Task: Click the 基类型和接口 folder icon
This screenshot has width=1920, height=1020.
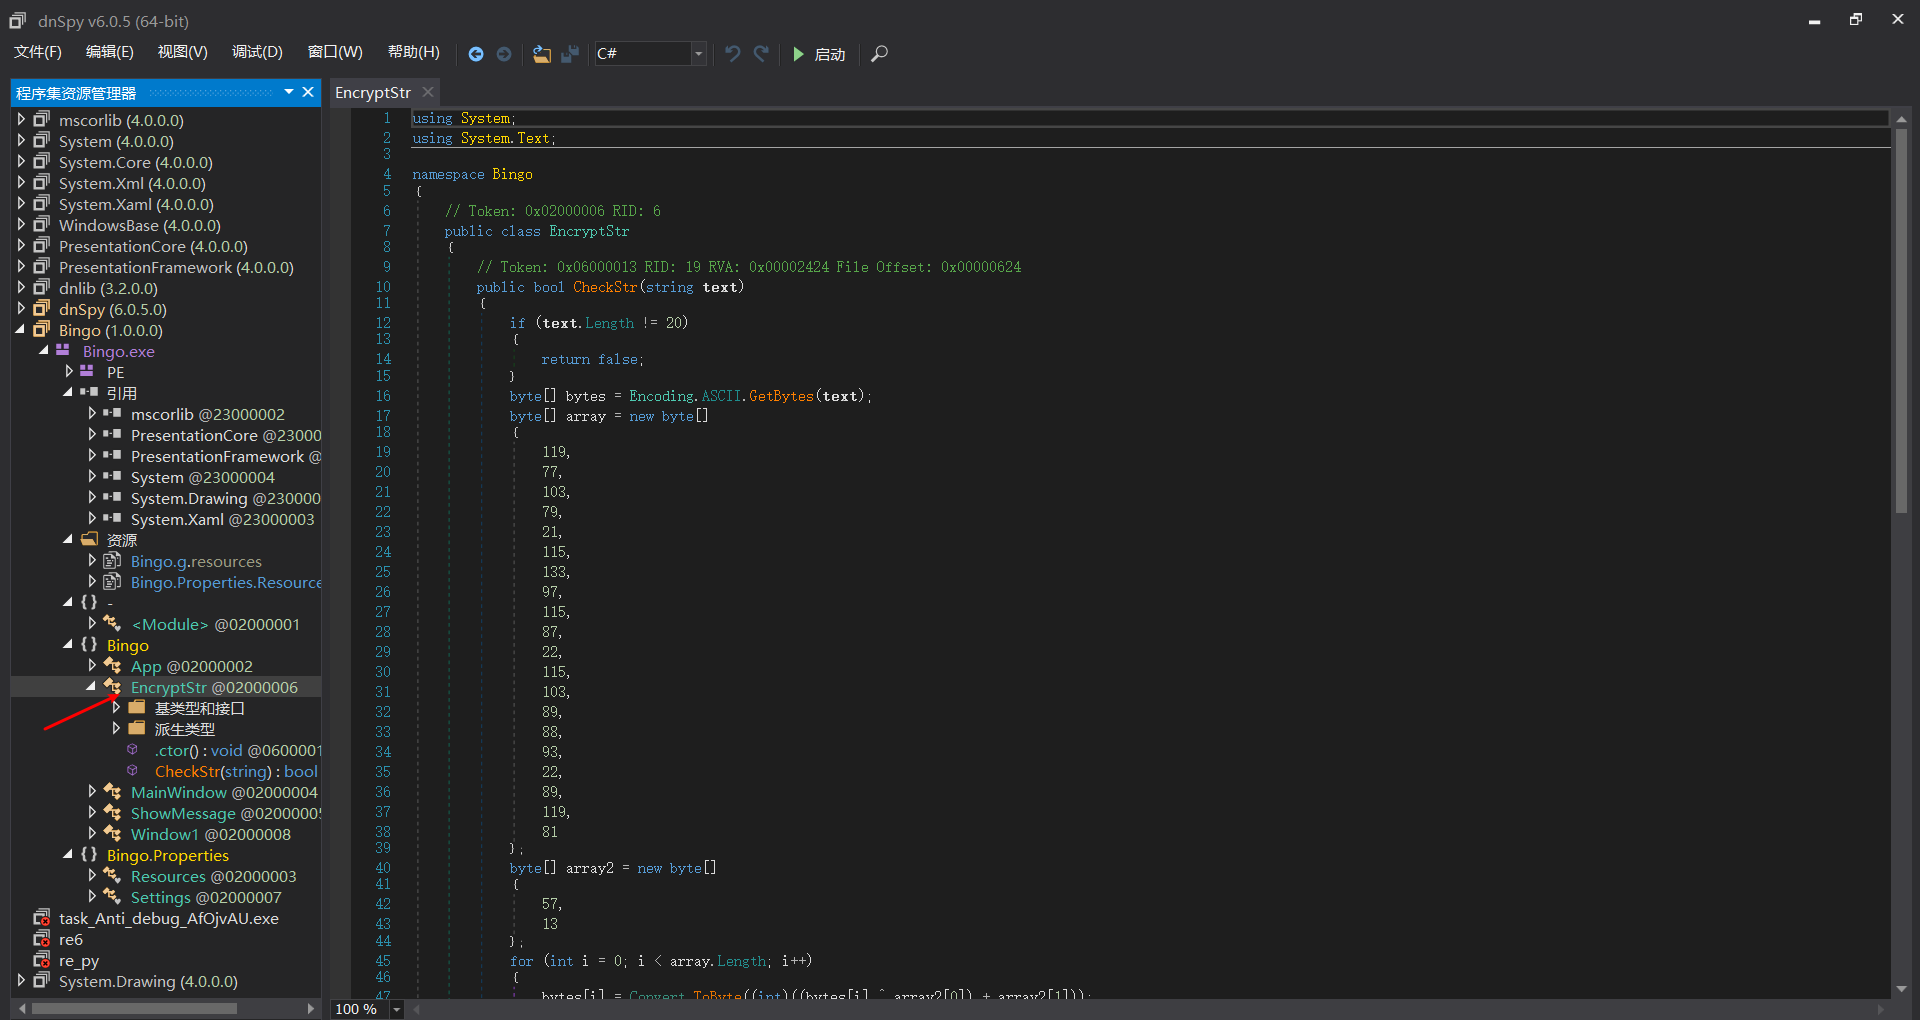Action: tap(137, 707)
